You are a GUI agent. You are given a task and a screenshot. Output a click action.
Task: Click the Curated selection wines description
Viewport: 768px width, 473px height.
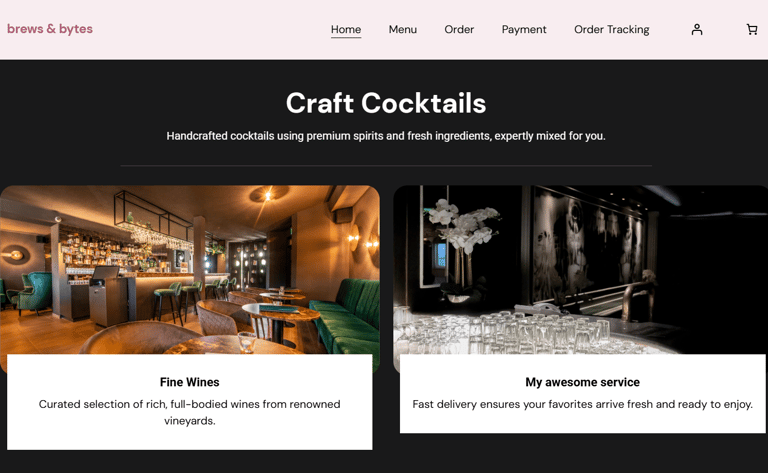click(x=190, y=412)
